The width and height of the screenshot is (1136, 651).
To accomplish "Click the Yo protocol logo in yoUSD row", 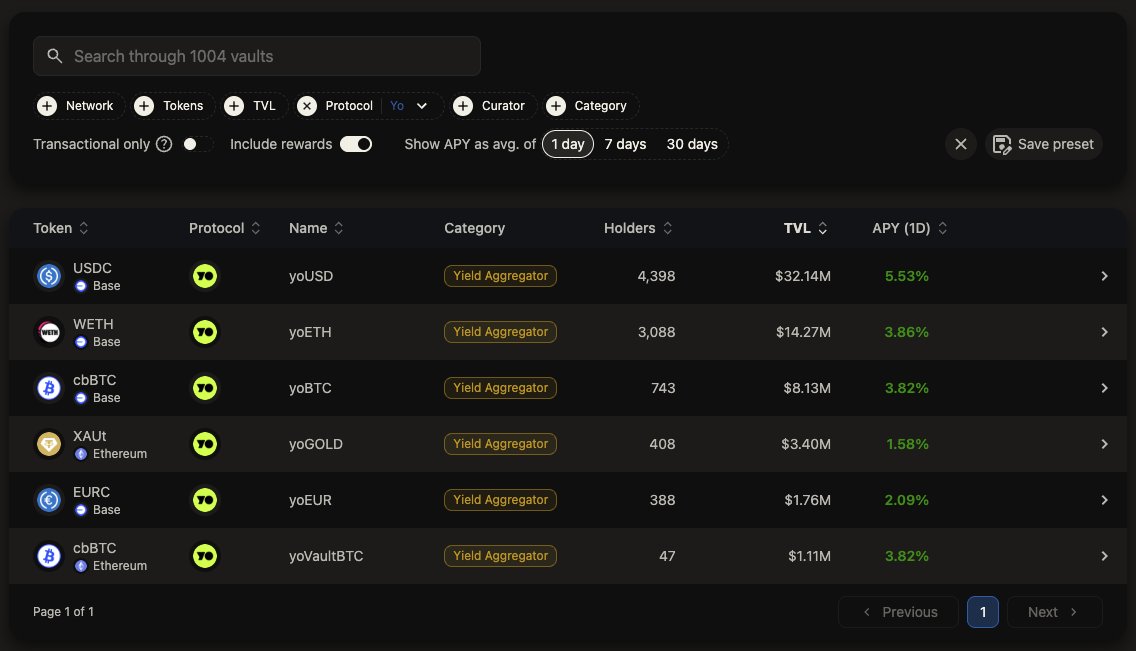I will 205,276.
